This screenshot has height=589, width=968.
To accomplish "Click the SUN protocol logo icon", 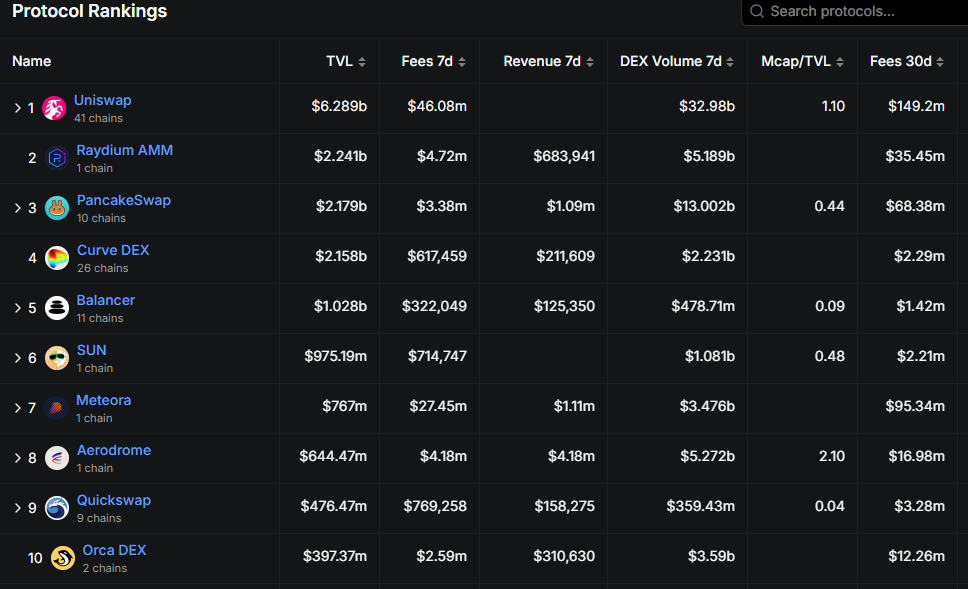I will [x=57, y=358].
